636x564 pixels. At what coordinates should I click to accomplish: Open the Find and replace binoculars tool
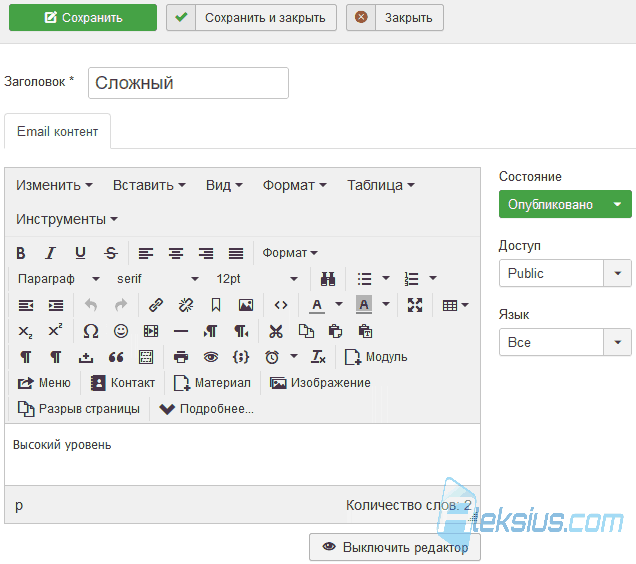click(x=328, y=279)
